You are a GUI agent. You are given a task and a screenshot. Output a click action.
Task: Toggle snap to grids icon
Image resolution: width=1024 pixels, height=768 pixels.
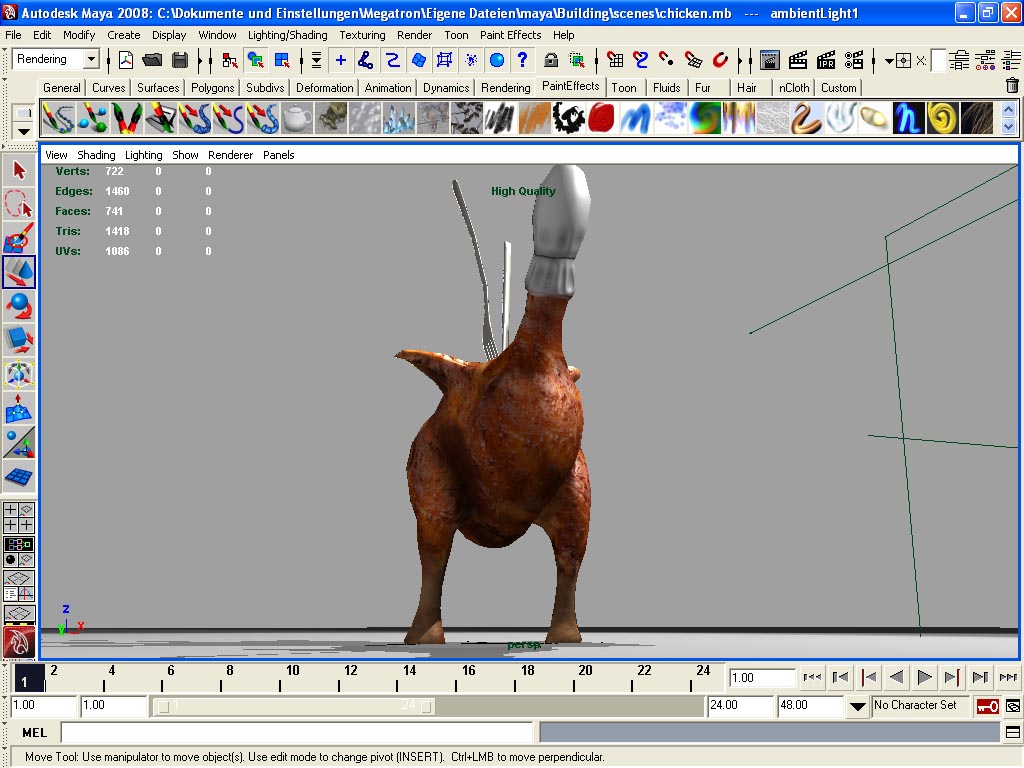coord(615,60)
